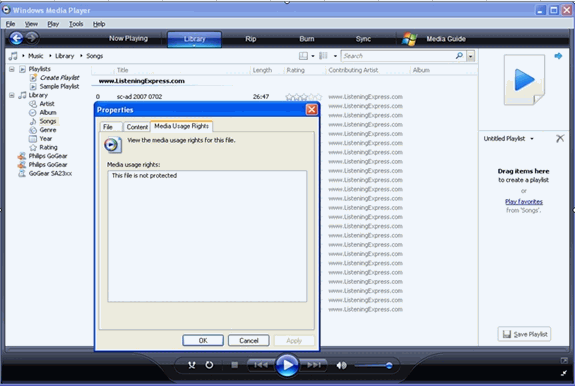Expand the Library breadcrumb arrow
The image size is (575, 386).
coord(50,56)
